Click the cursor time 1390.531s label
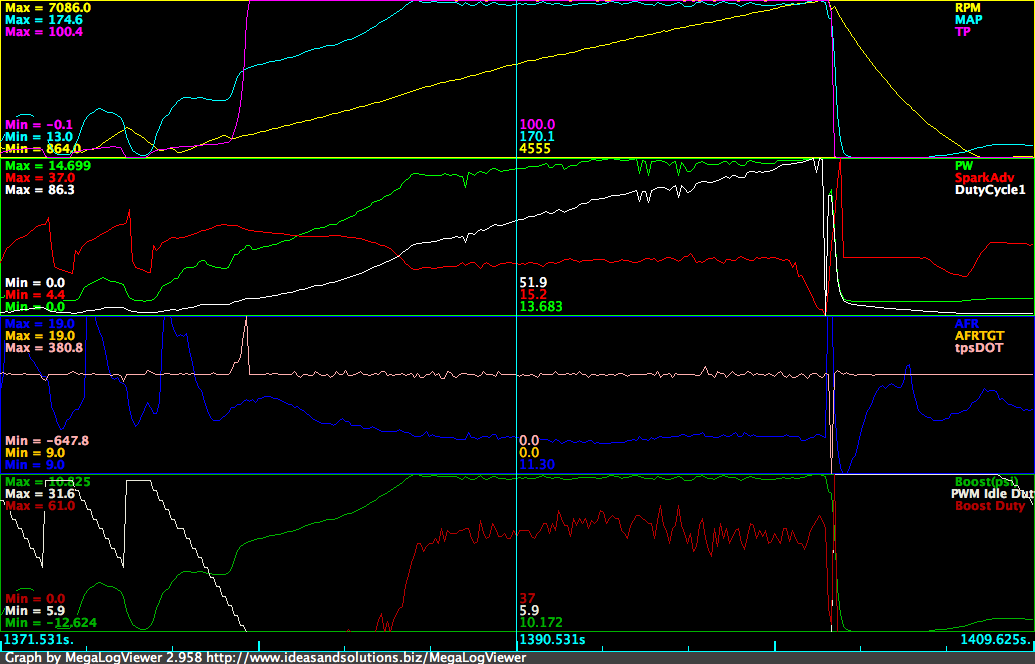 point(552,639)
